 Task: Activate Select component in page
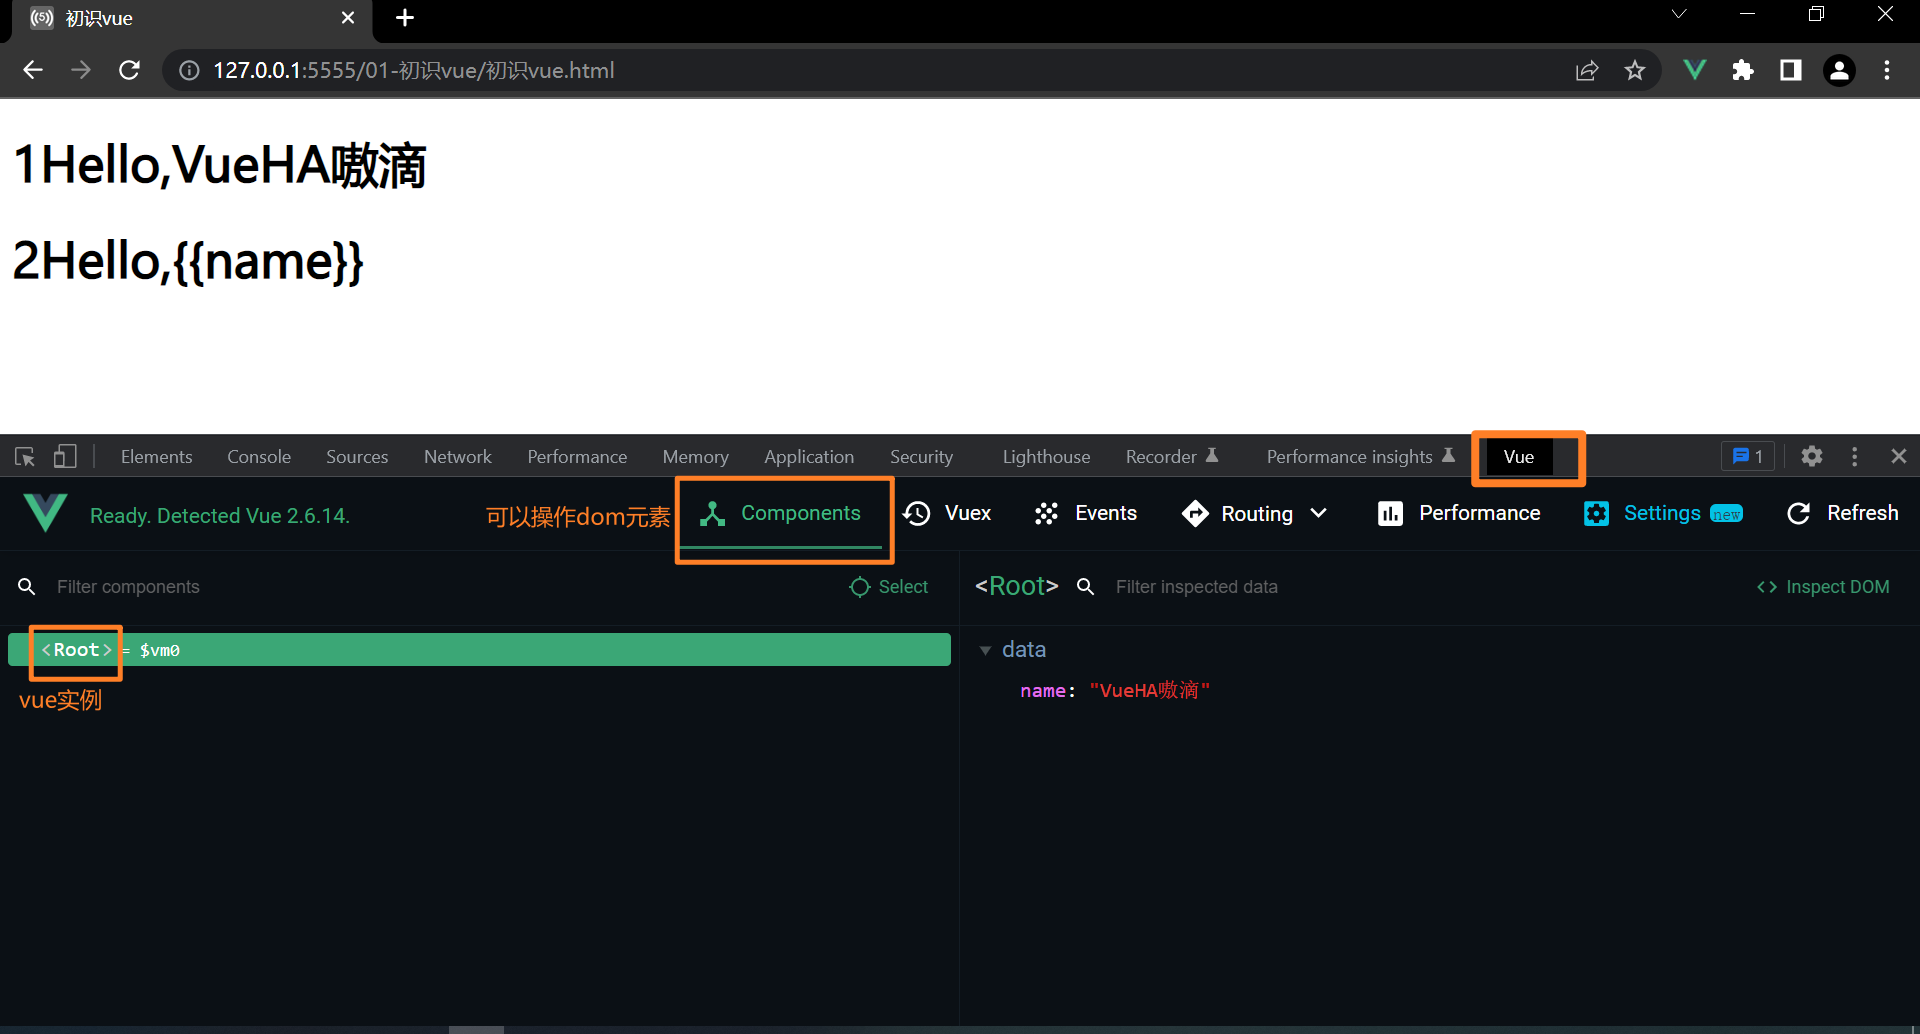click(888, 587)
